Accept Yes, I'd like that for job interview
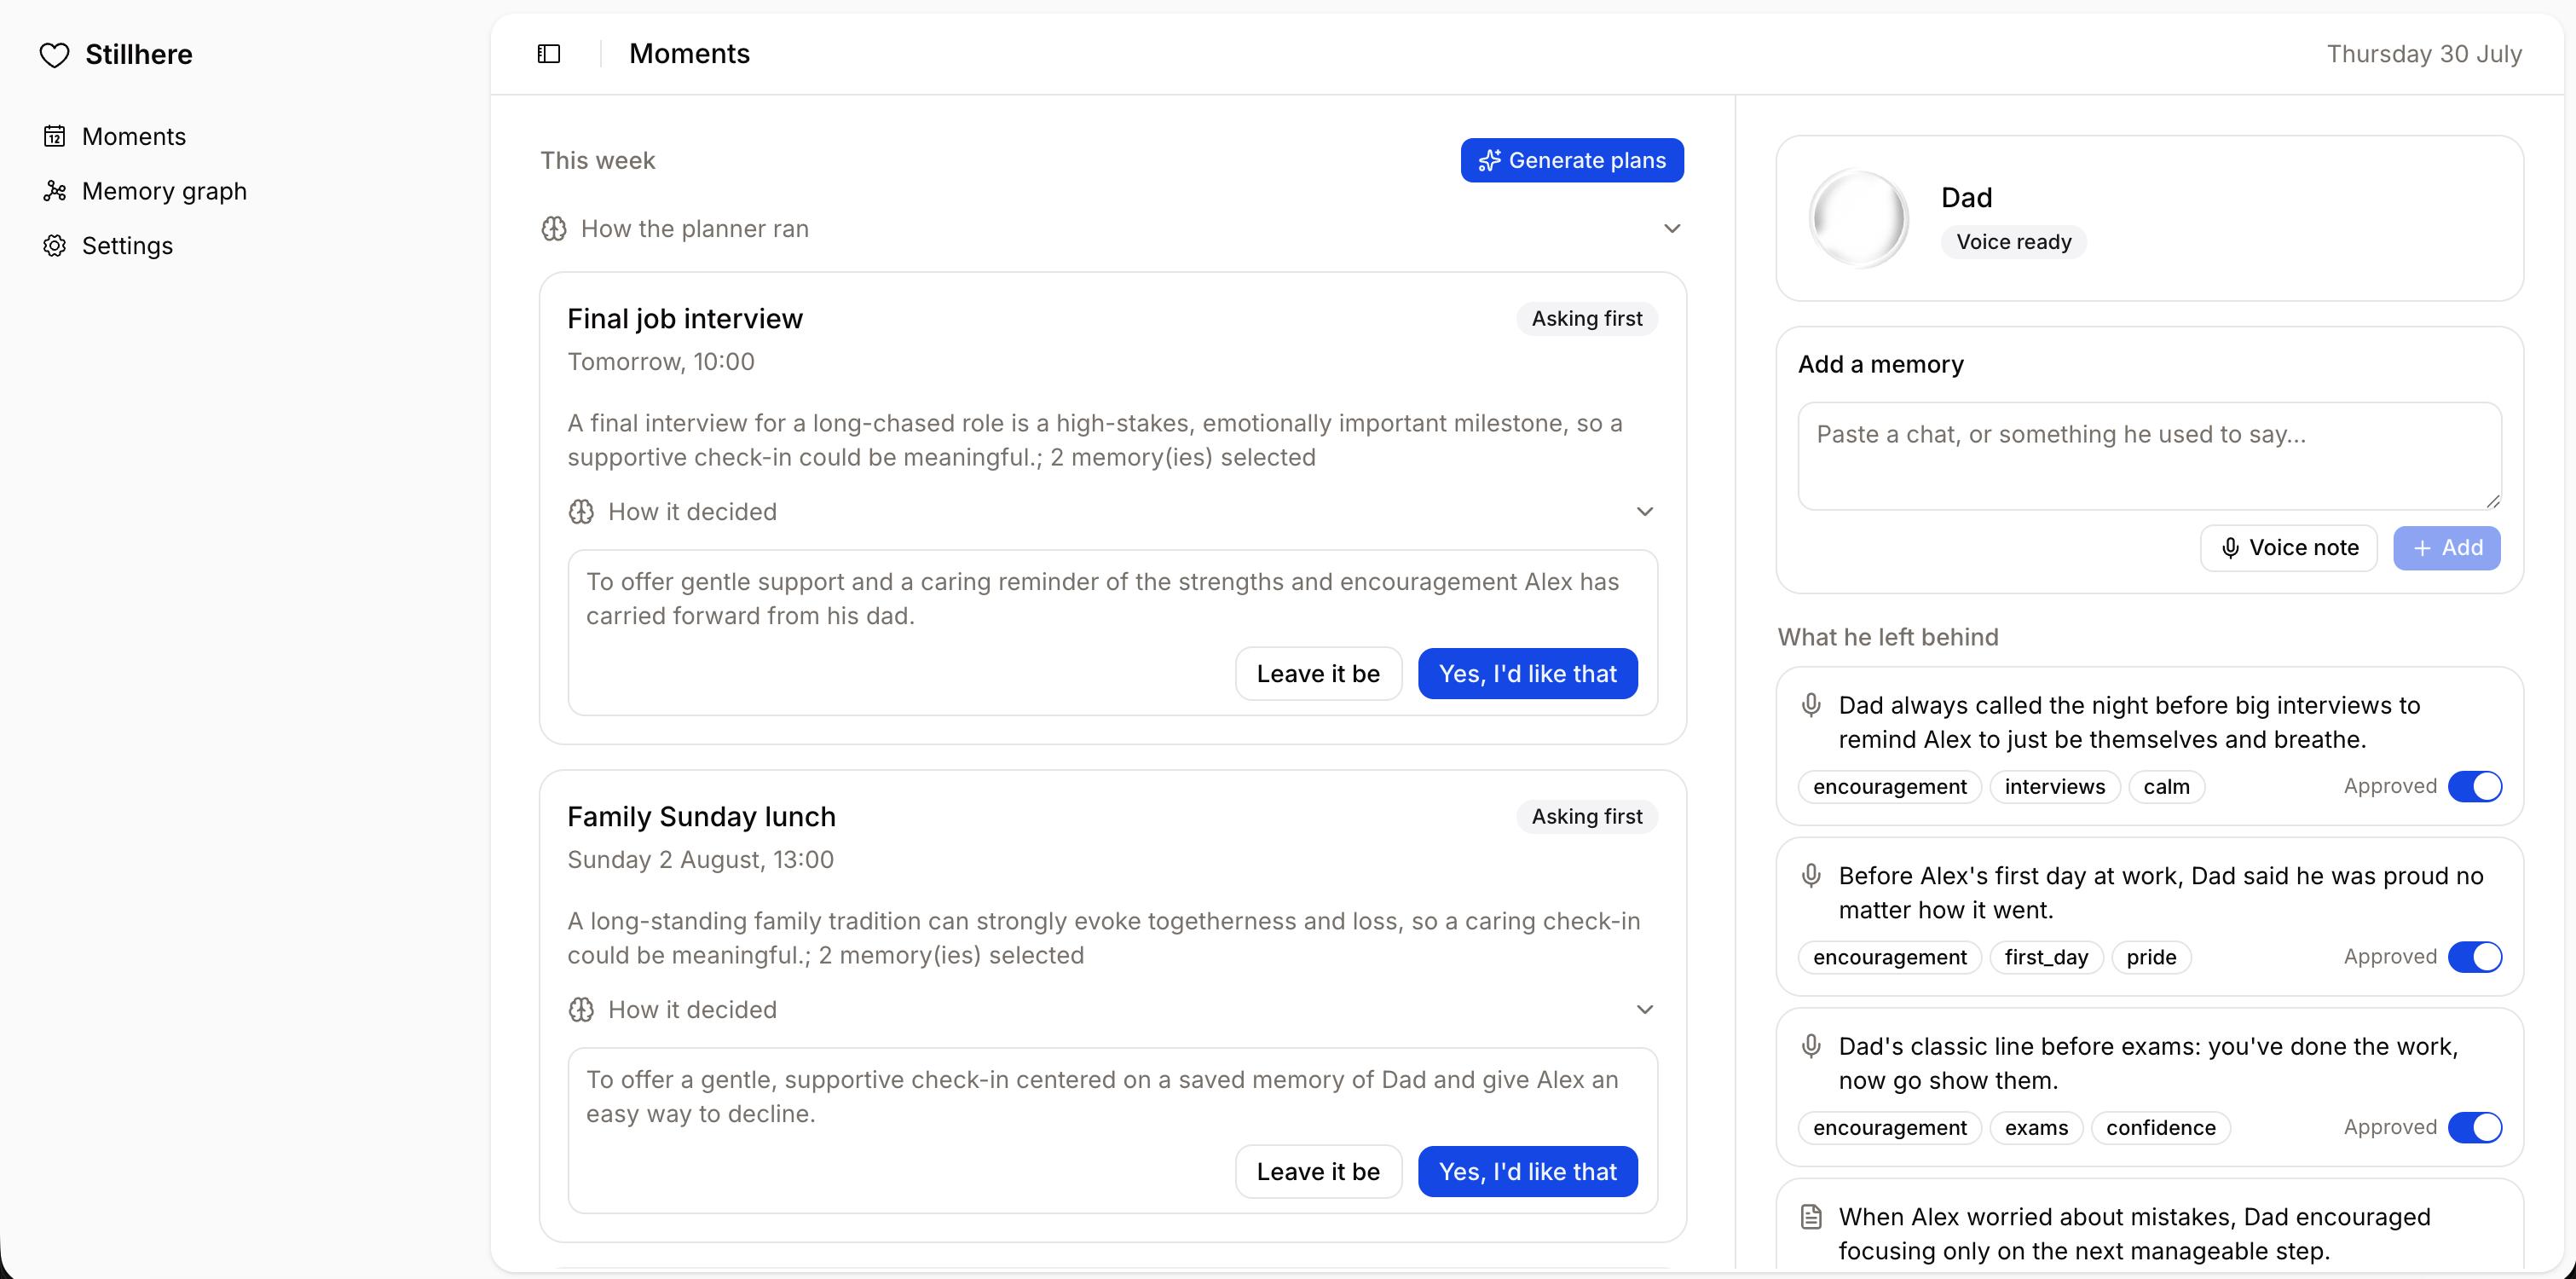2576x1279 pixels. coord(1528,674)
